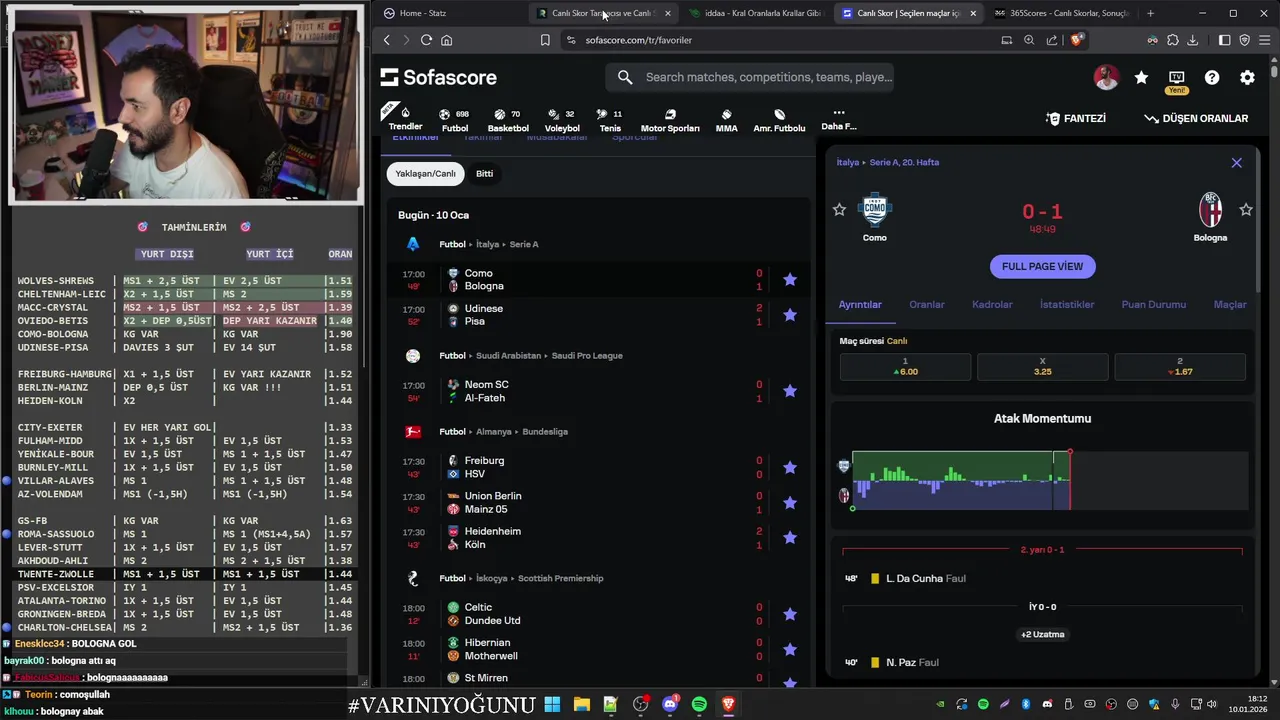Toggle favorite star for Udinese vs Pisa
Image resolution: width=1280 pixels, height=720 pixels.
(x=790, y=315)
